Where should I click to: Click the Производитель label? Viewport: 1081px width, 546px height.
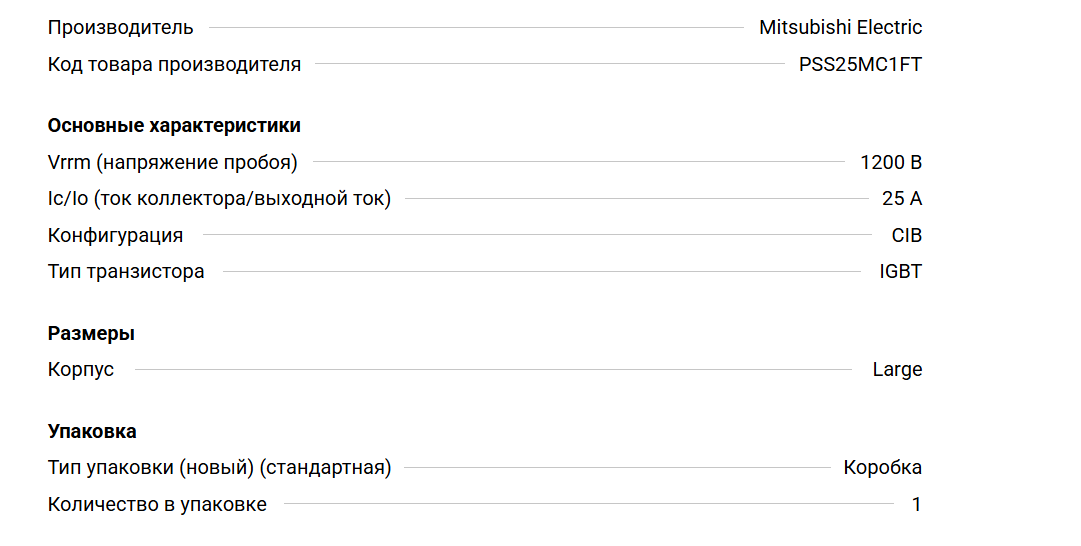(x=121, y=27)
